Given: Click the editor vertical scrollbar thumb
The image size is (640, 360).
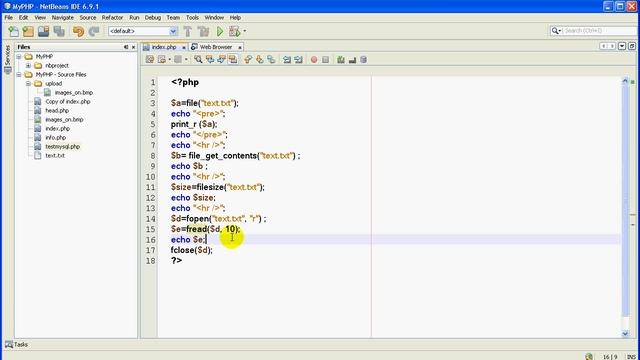Looking at the screenshot, I should 625,200.
